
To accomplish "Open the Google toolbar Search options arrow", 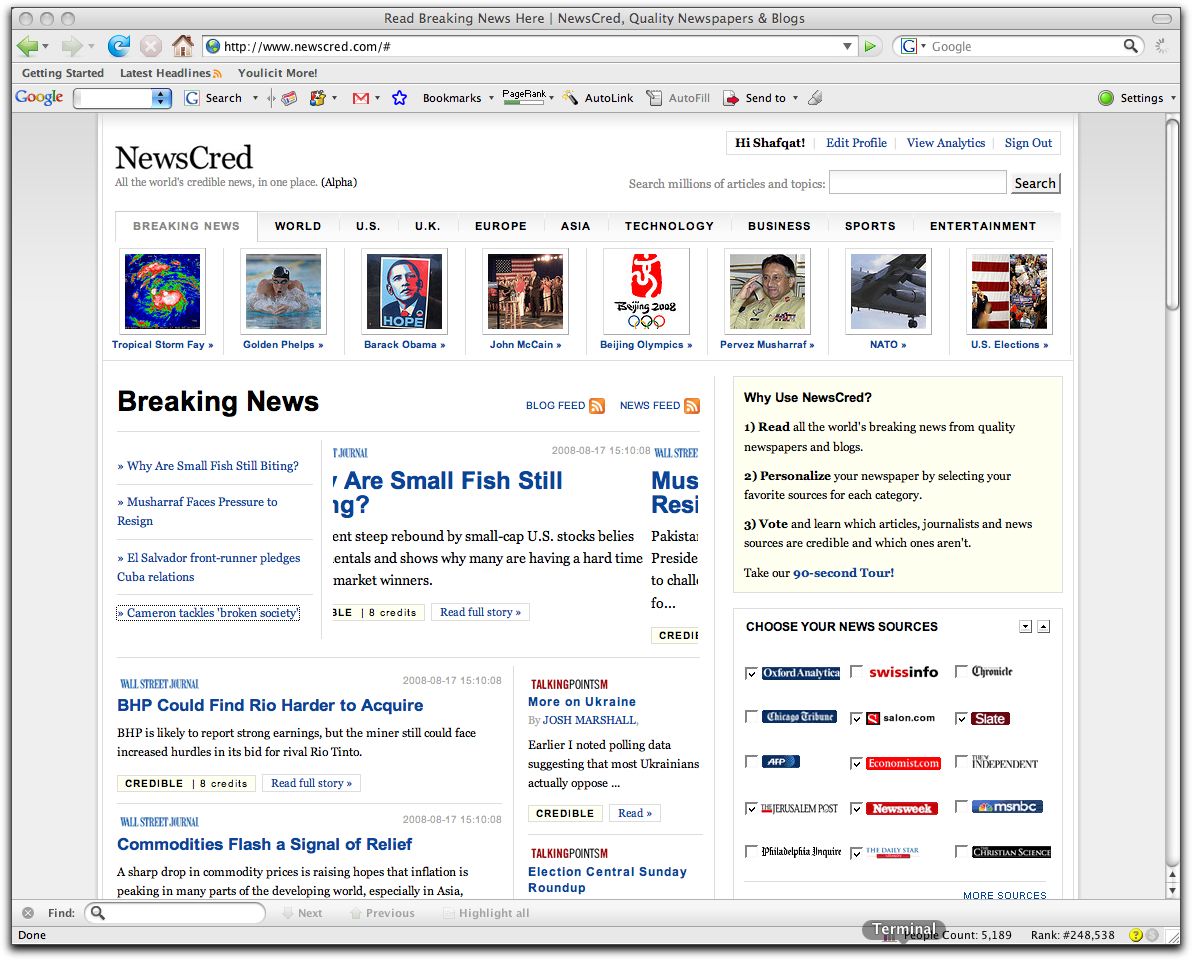I will [255, 98].
